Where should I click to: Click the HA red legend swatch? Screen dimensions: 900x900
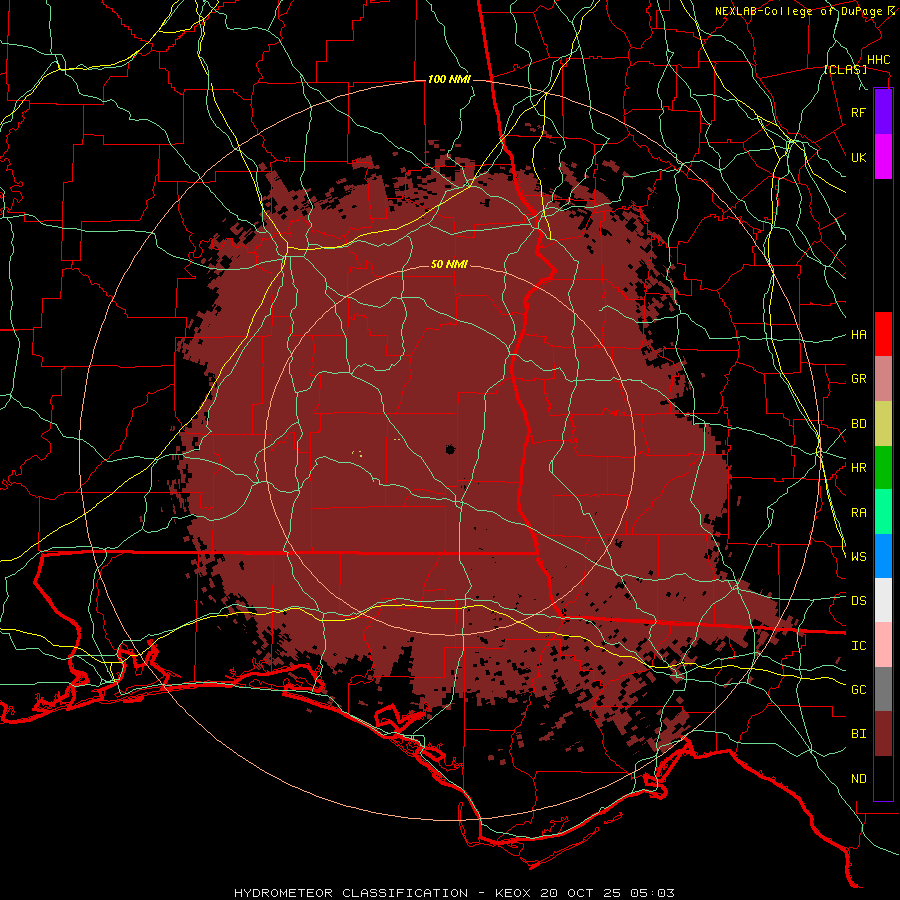coord(883,334)
